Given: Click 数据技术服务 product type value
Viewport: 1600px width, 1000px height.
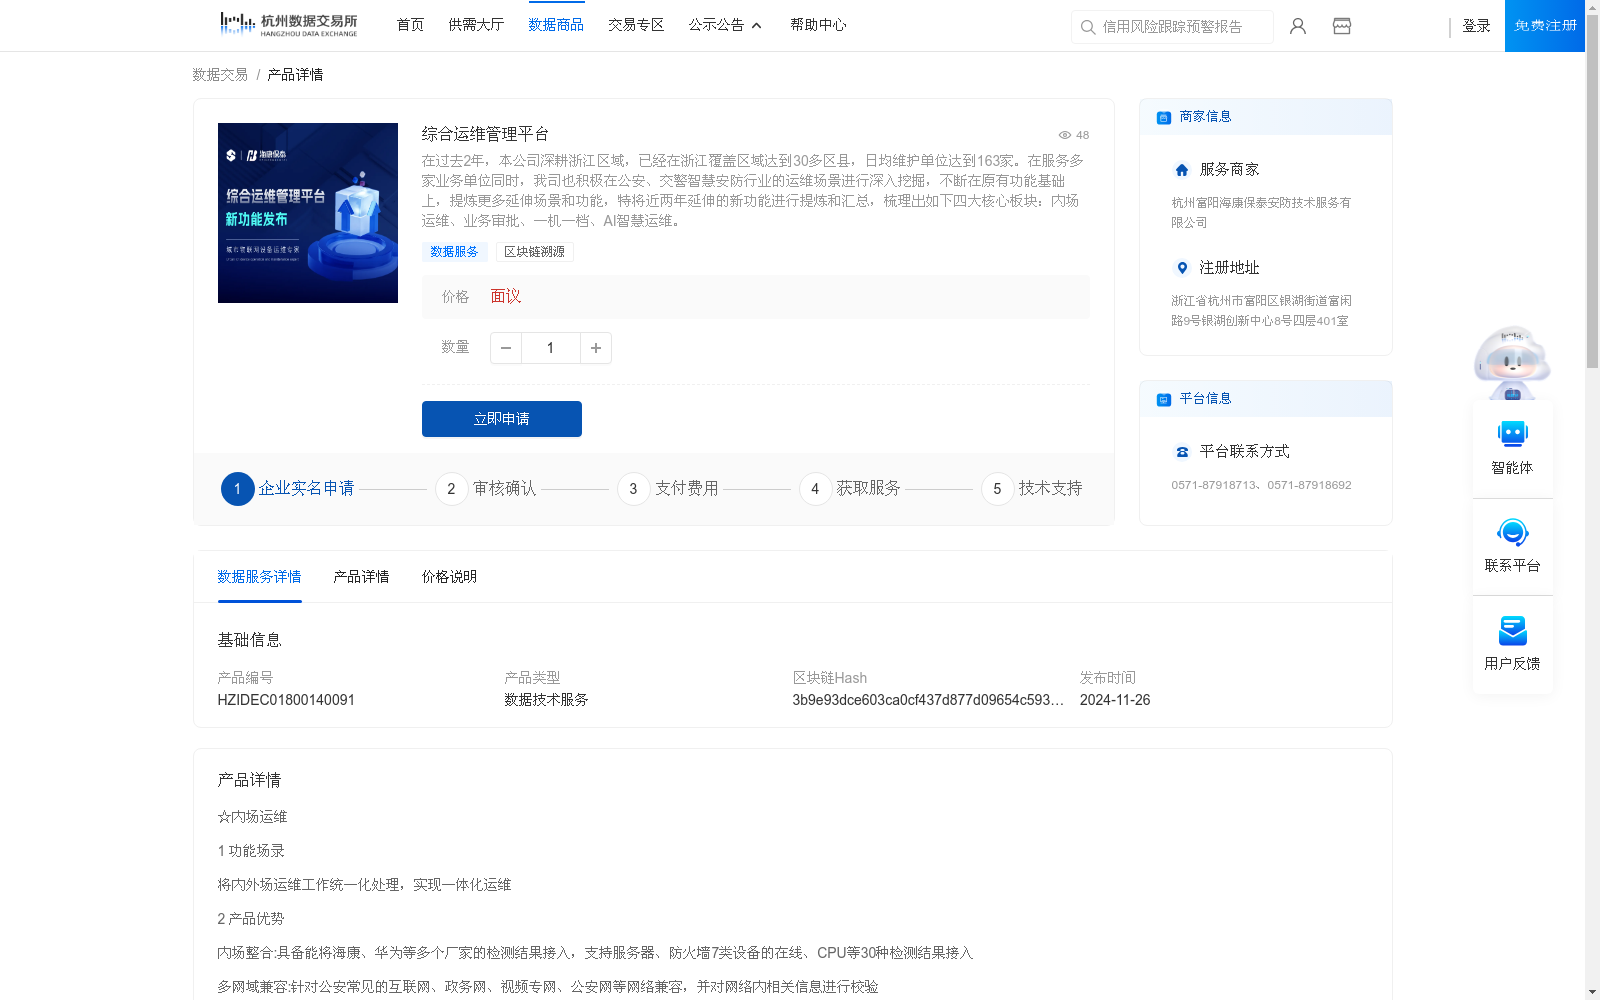Looking at the screenshot, I should [546, 700].
